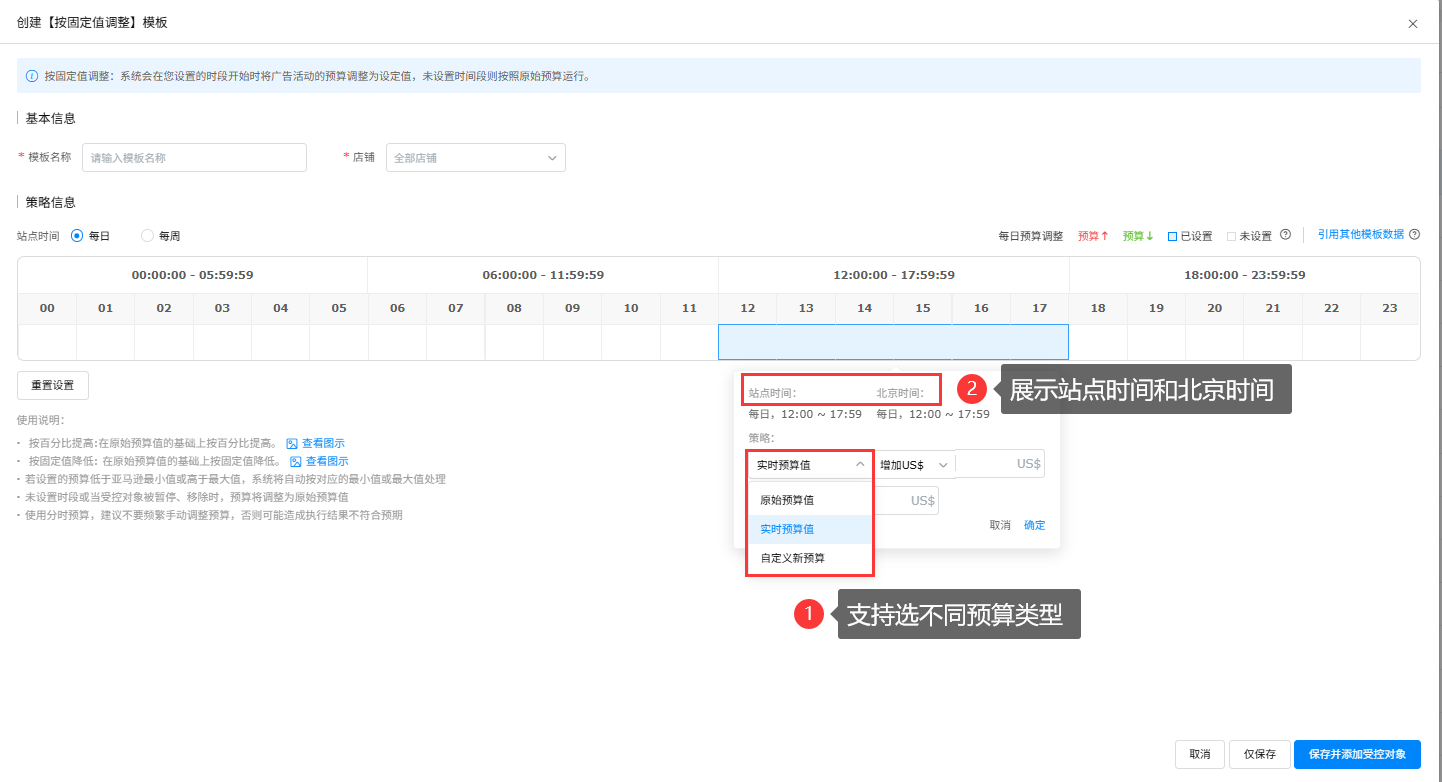The width and height of the screenshot is (1442, 782).
Task: Open the 引用其他模板数据 link
Action: 1360,235
